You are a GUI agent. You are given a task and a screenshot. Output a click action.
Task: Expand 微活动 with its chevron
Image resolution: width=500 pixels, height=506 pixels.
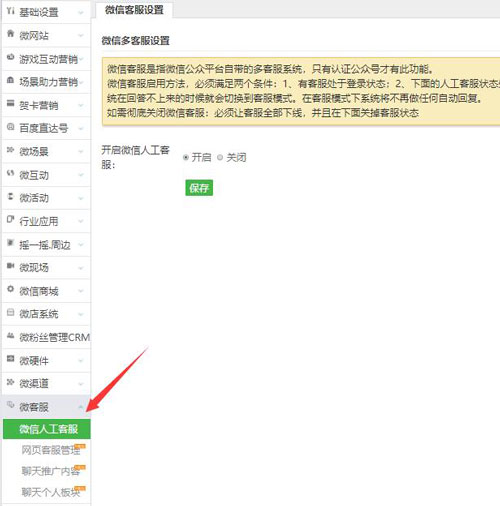click(x=81, y=198)
